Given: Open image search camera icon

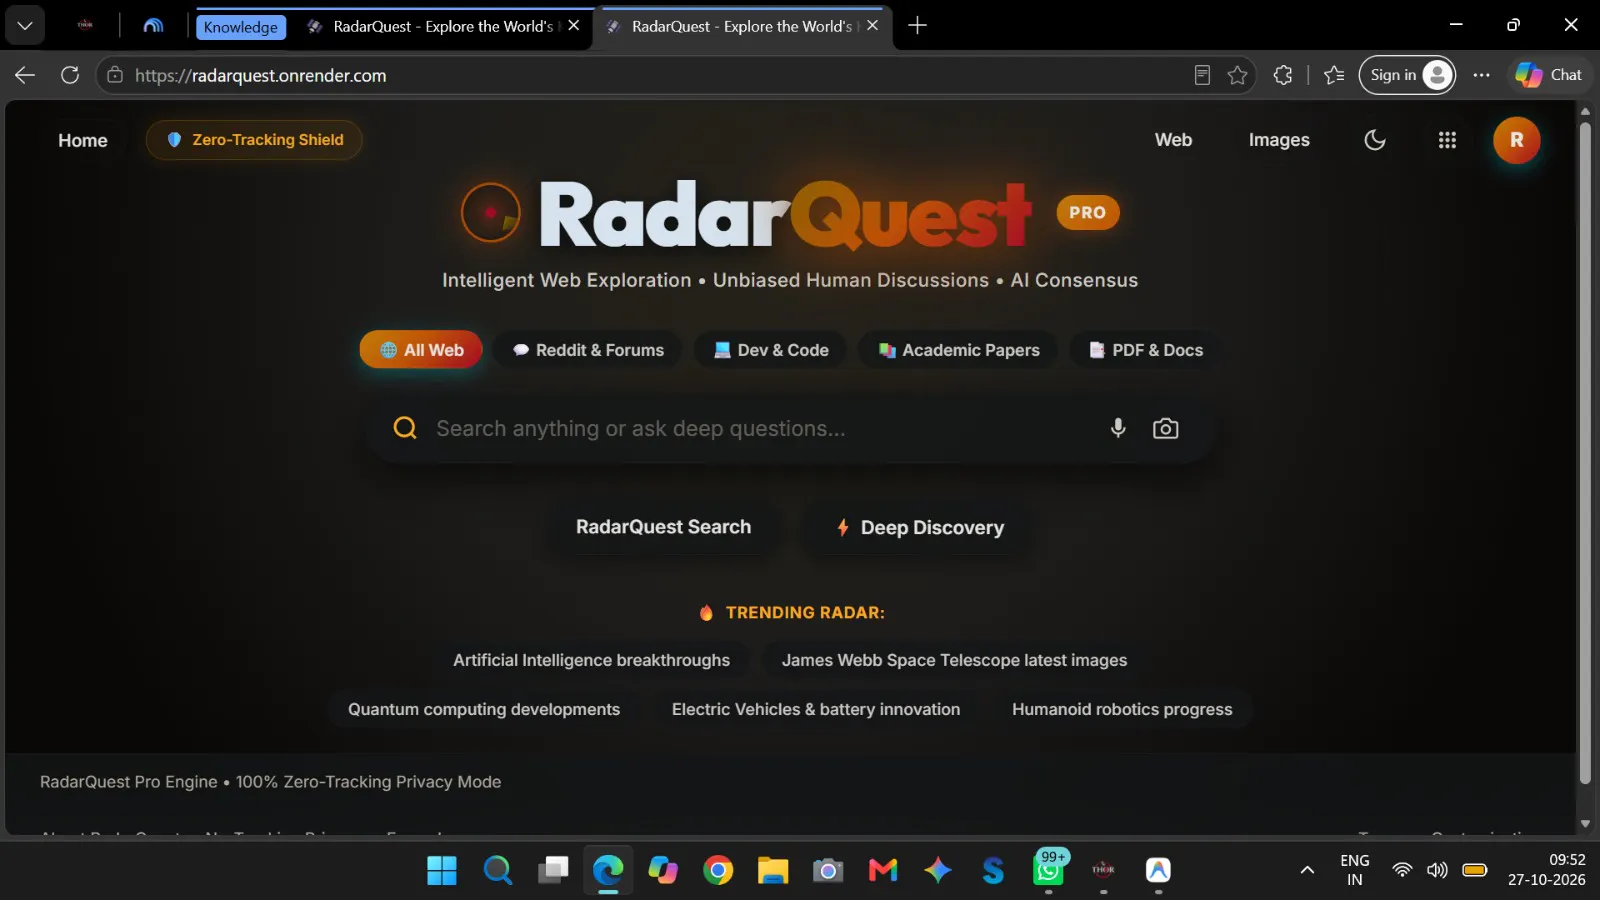Looking at the screenshot, I should pos(1165,428).
